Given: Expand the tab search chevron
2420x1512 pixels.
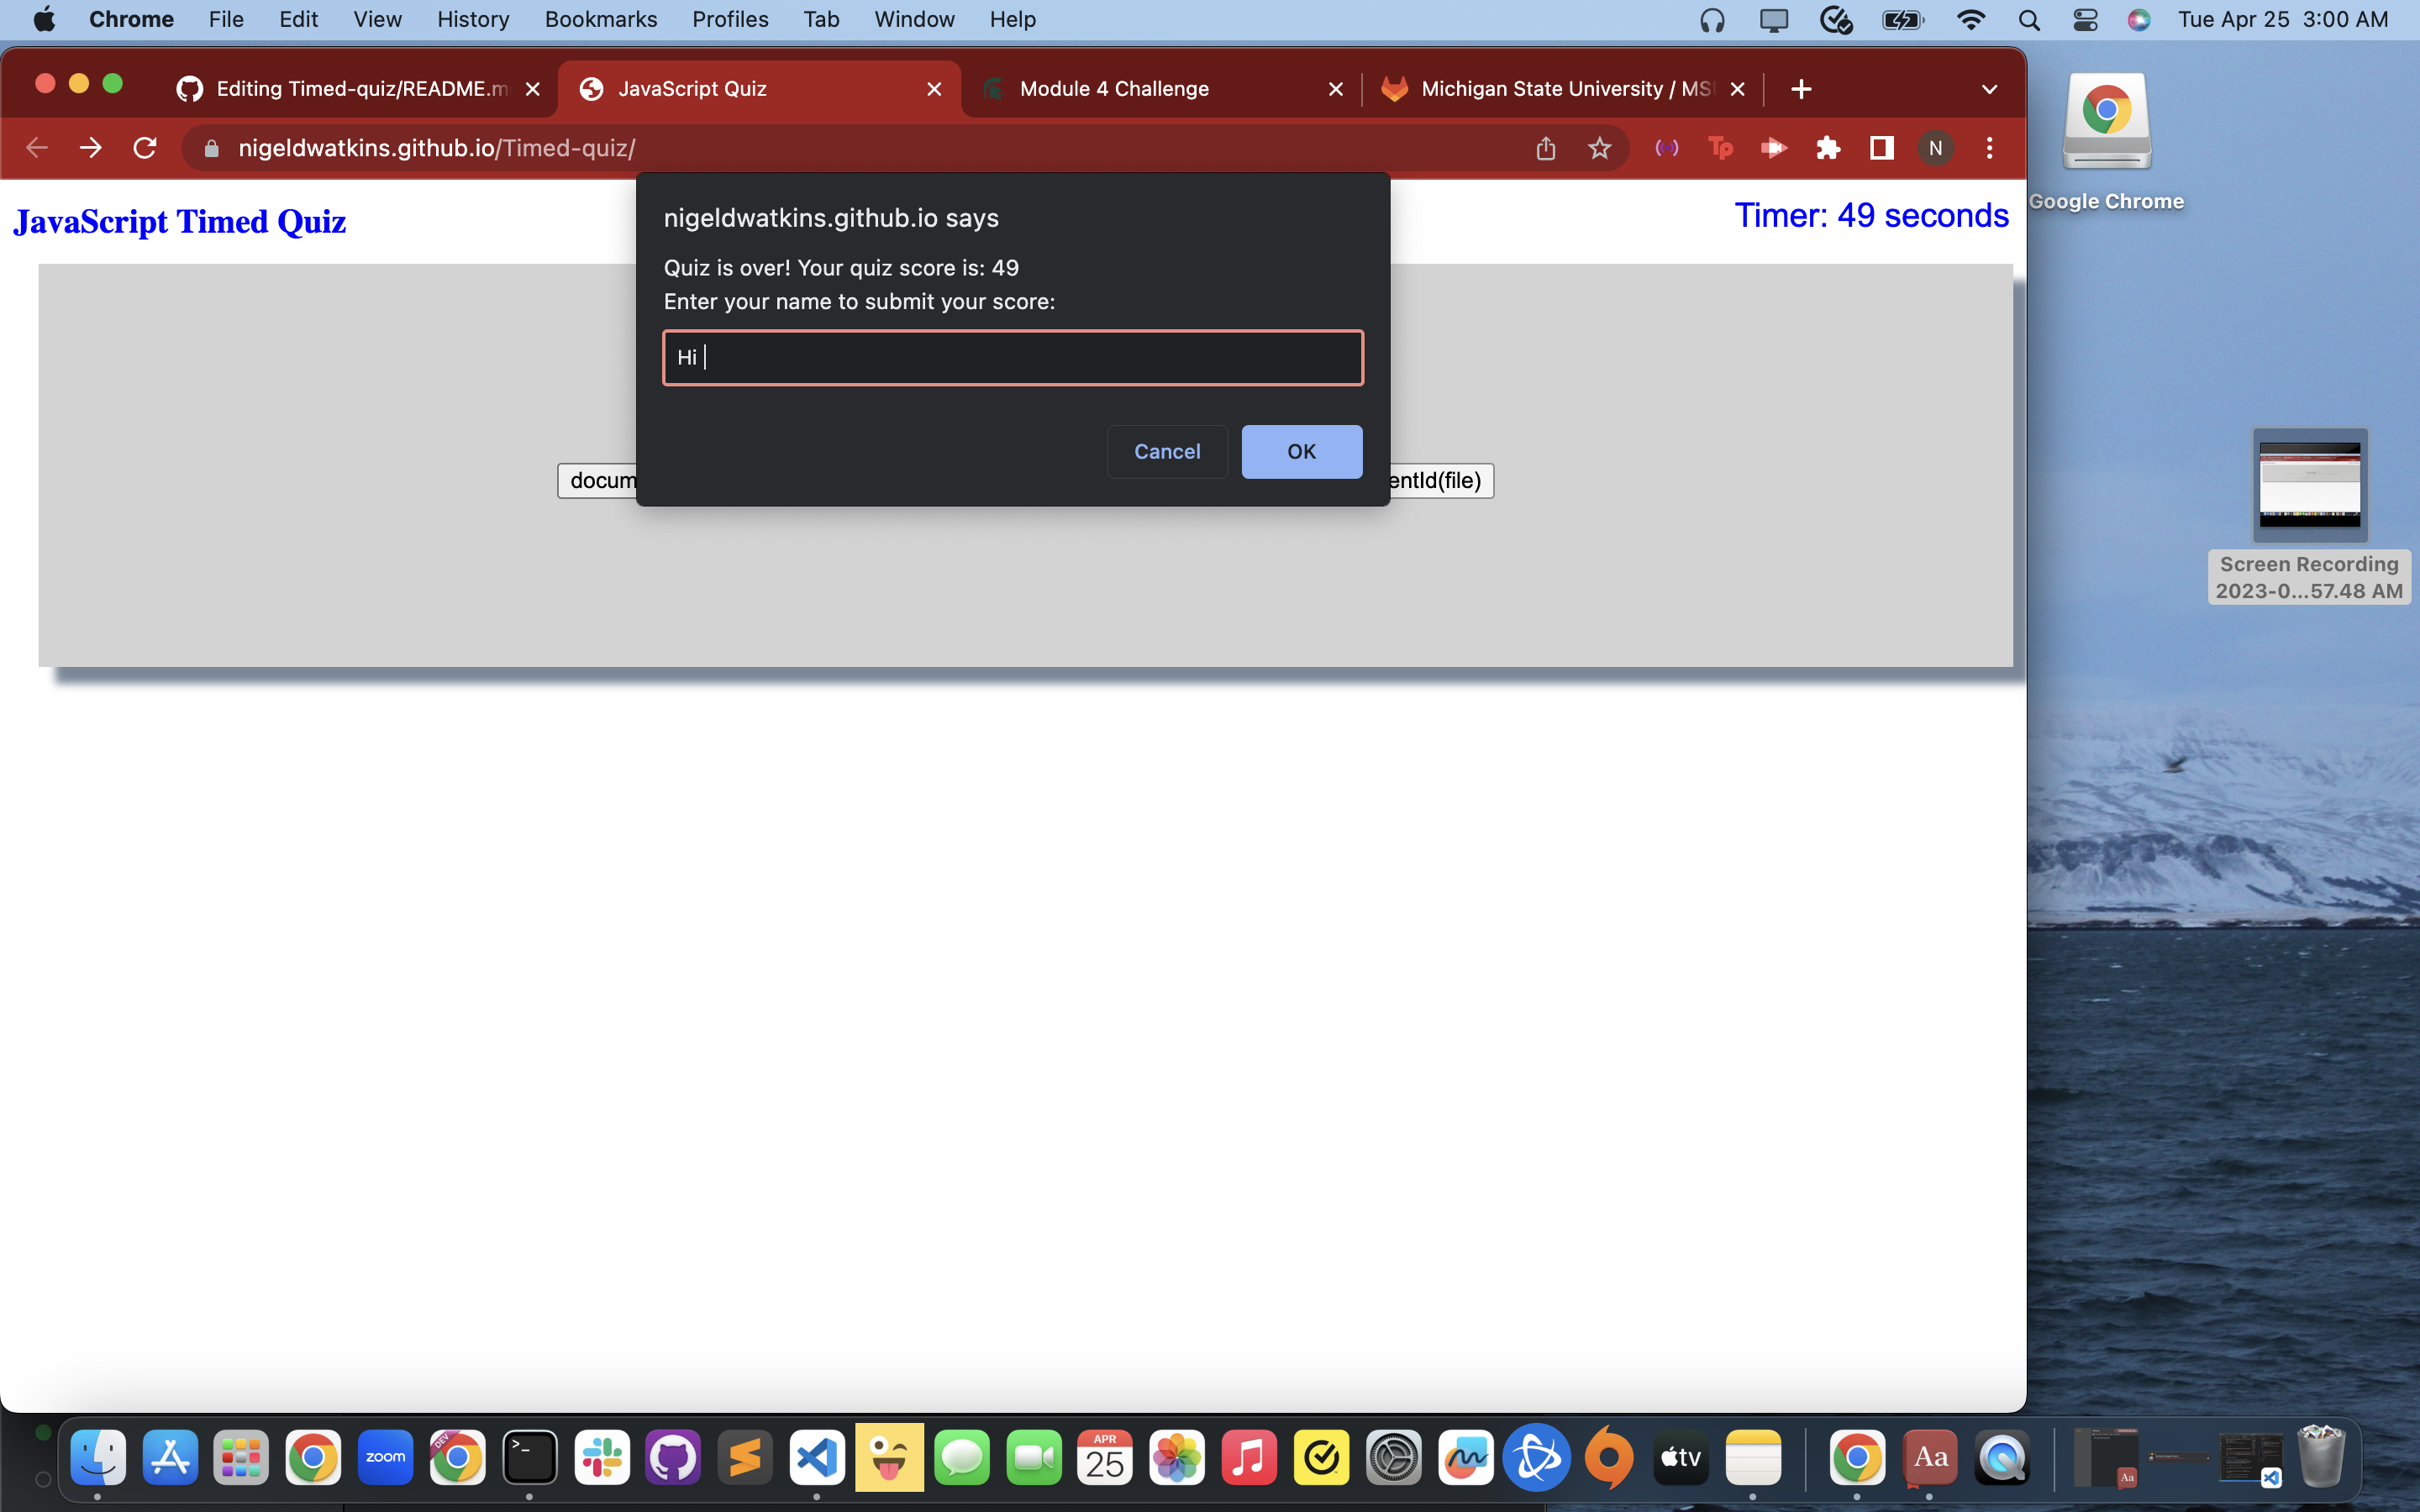Looking at the screenshot, I should pos(1989,89).
